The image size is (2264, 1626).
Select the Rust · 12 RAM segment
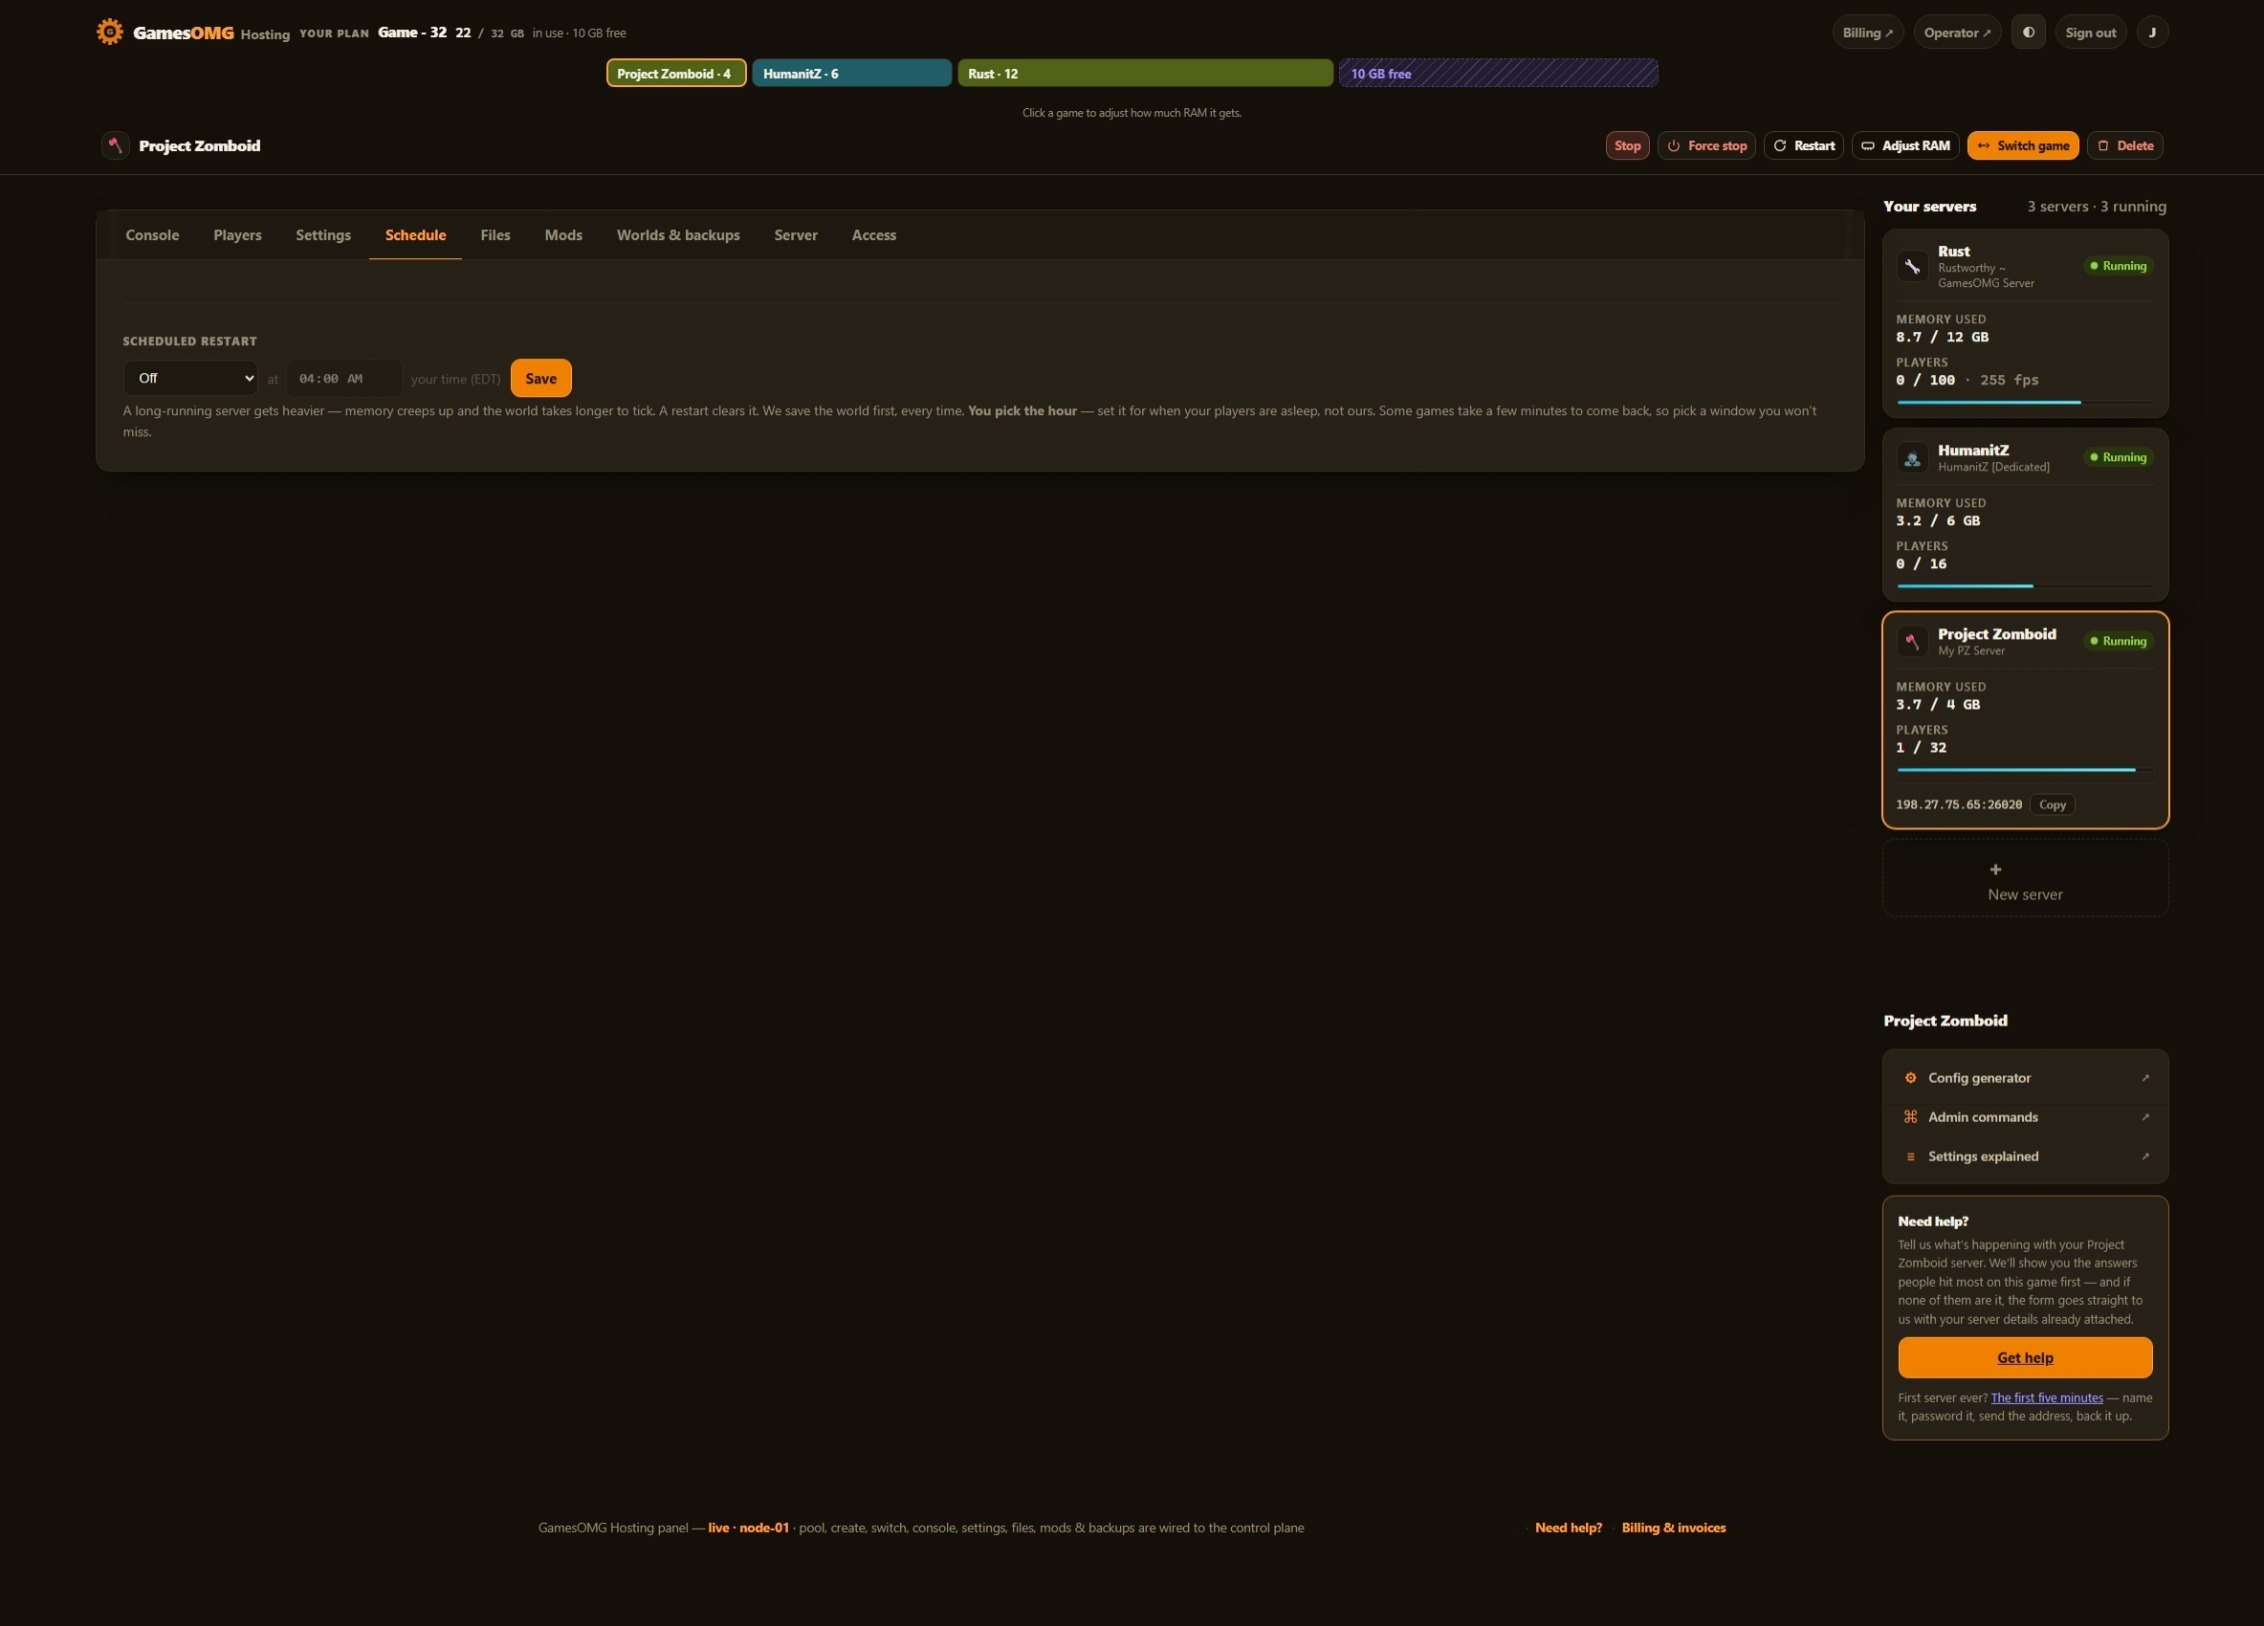(x=1145, y=73)
